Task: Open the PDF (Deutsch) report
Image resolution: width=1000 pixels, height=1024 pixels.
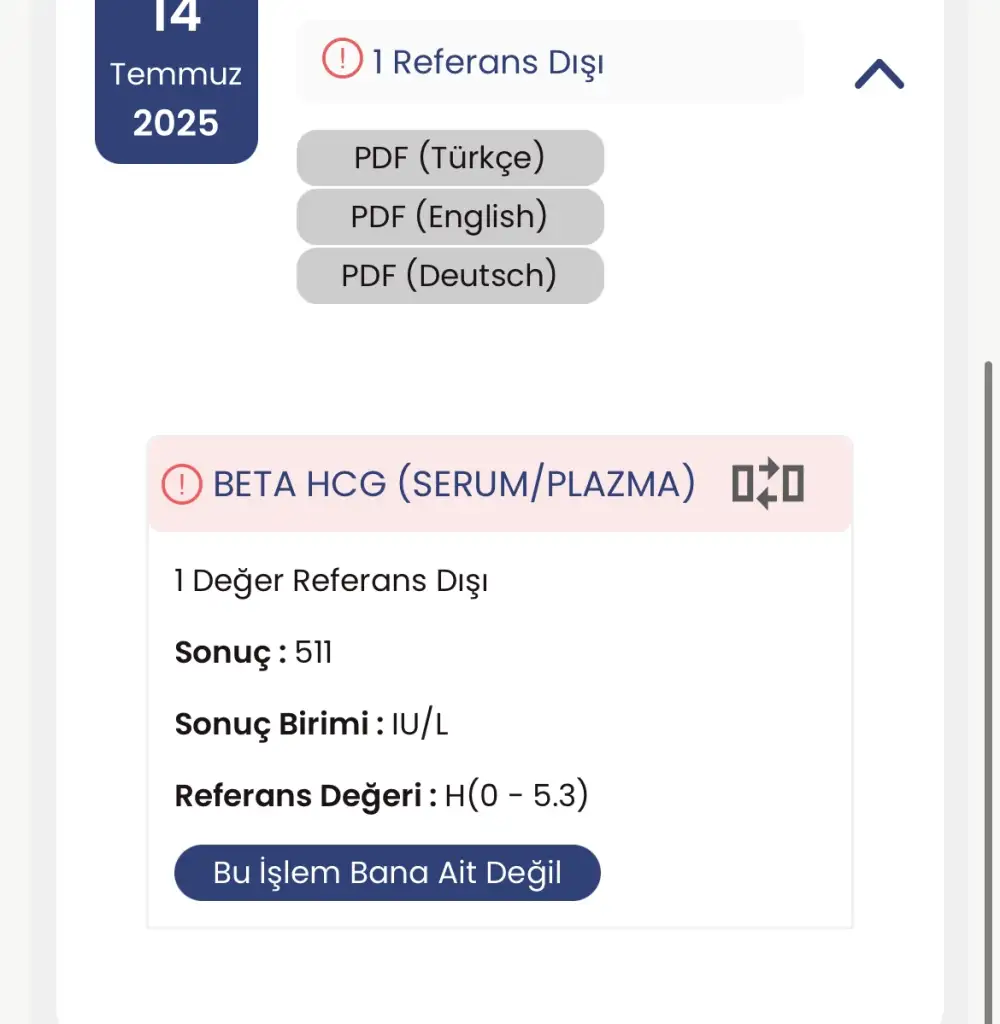Action: pos(450,275)
